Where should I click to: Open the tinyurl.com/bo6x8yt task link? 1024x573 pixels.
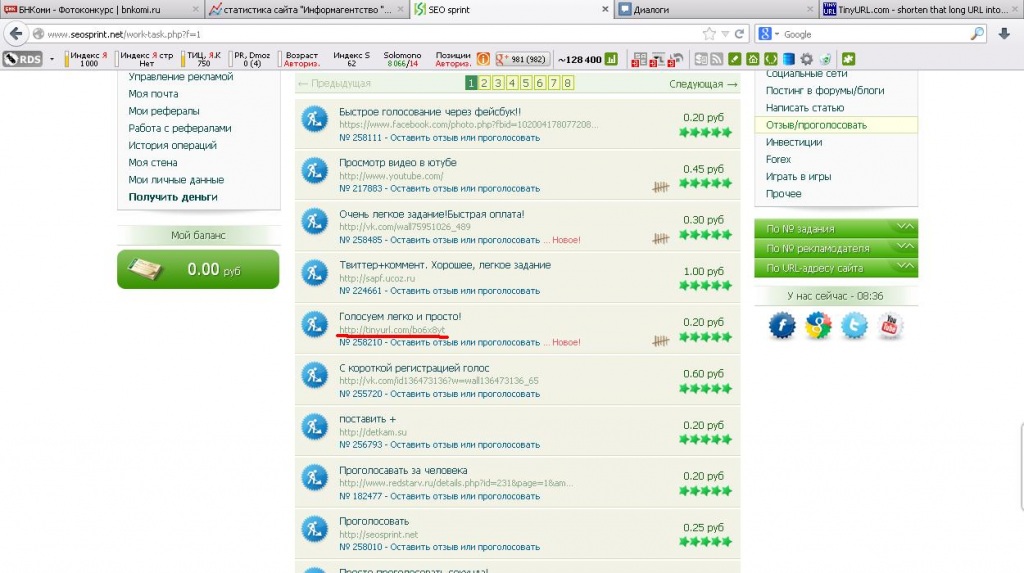point(392,330)
